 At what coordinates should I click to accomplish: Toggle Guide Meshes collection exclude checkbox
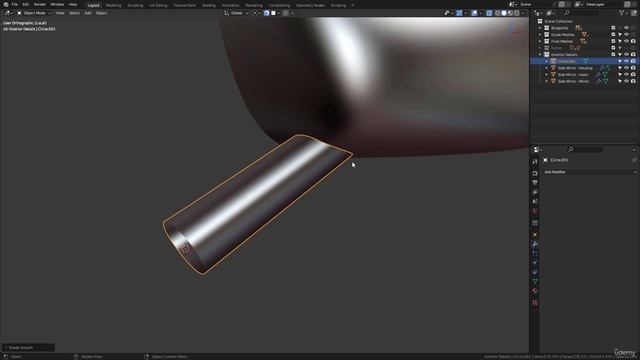click(x=613, y=35)
